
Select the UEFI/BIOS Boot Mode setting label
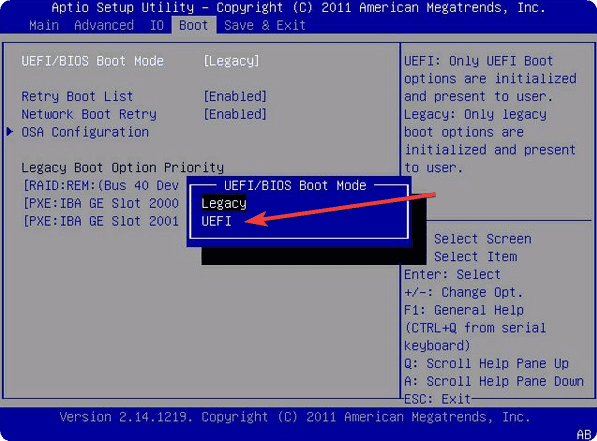point(93,61)
